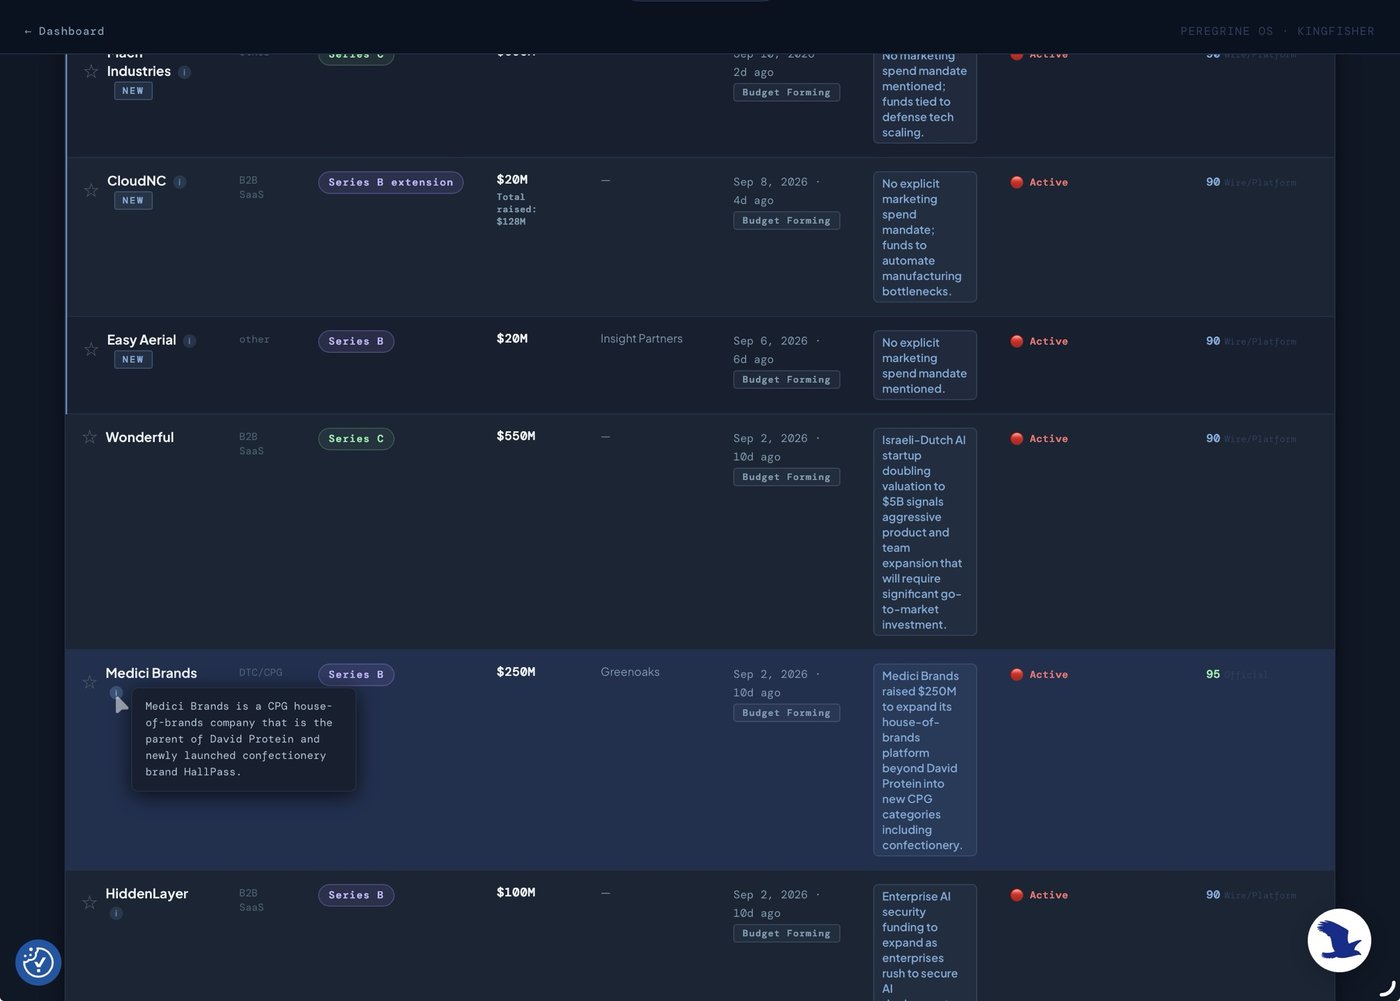
Task: Open Easy Aerial marketing spend note
Action: coord(925,365)
